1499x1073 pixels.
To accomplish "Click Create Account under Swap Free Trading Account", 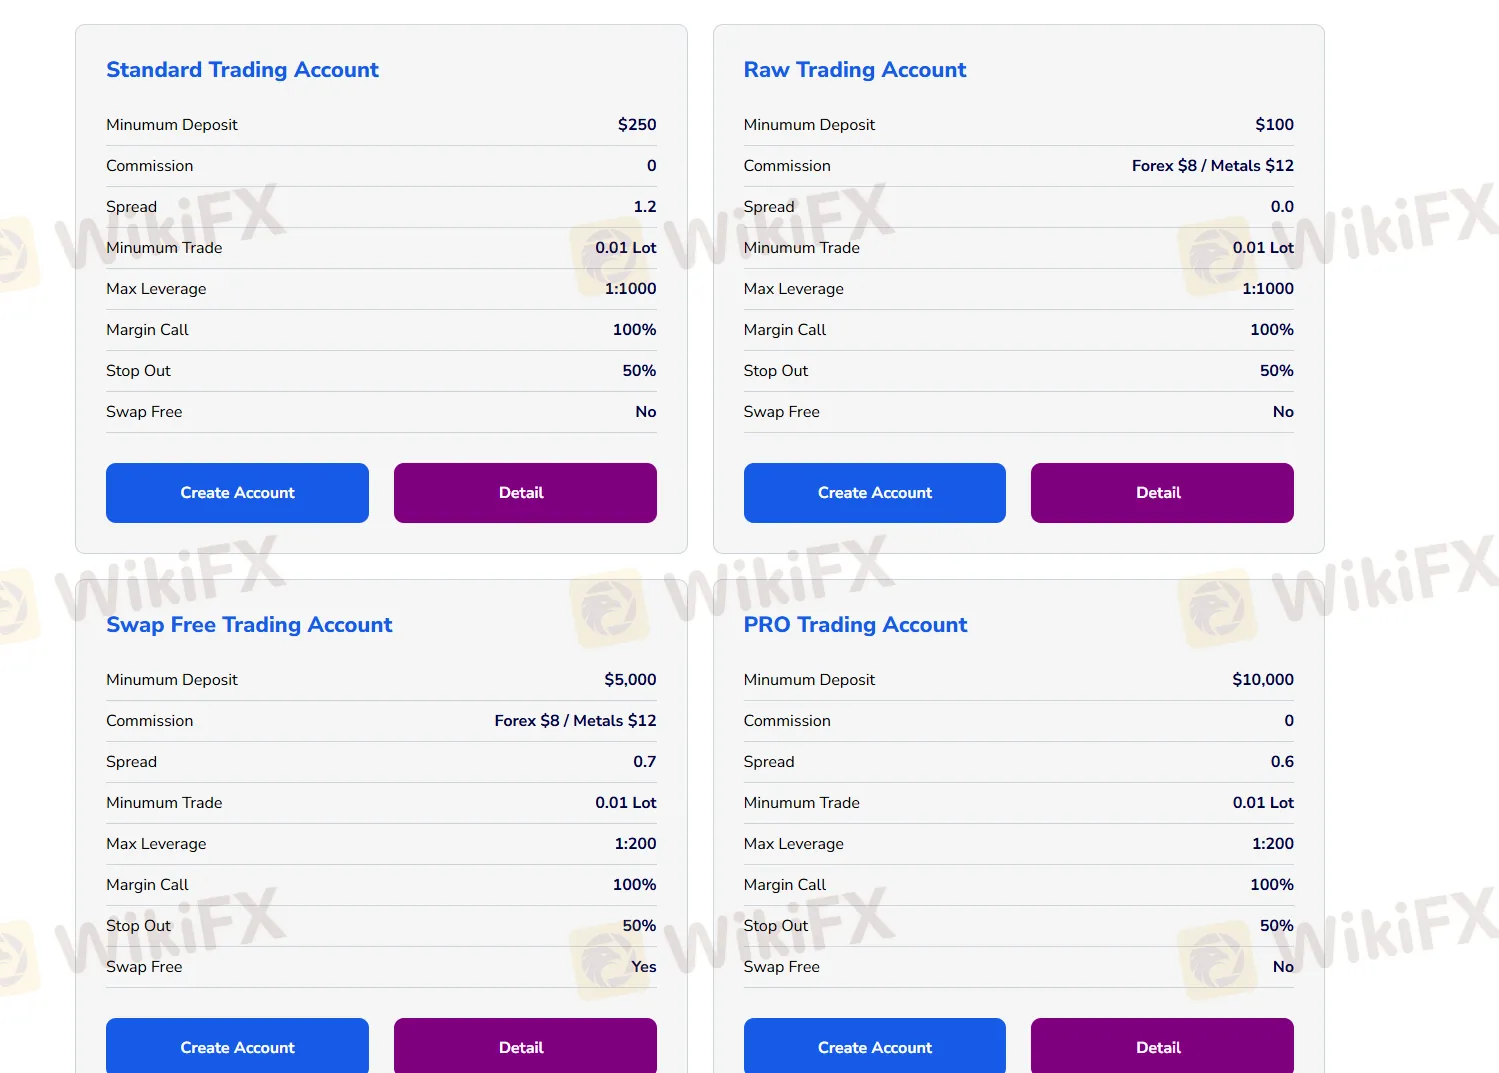I will [x=237, y=1047].
